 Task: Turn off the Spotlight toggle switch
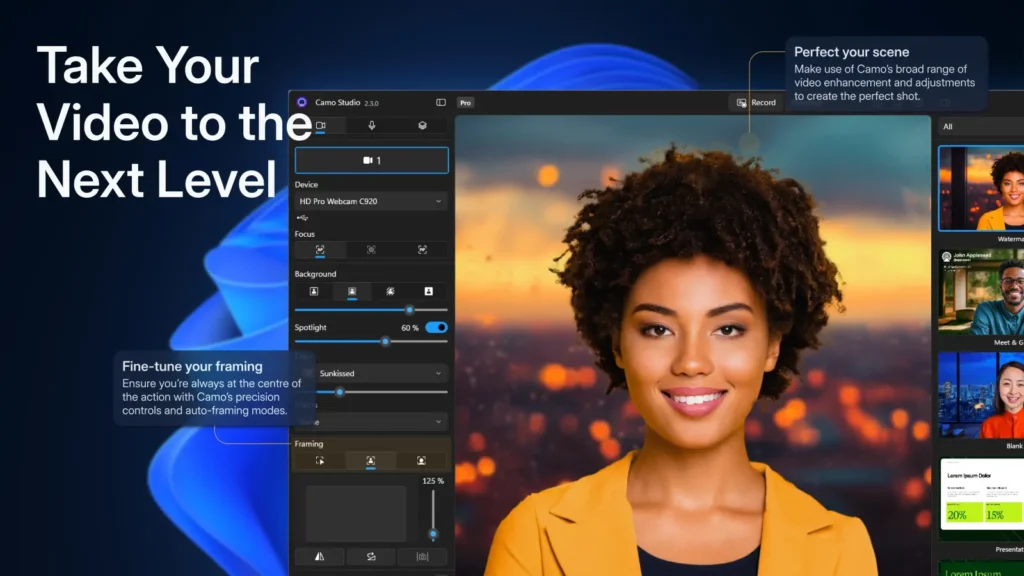(x=436, y=327)
